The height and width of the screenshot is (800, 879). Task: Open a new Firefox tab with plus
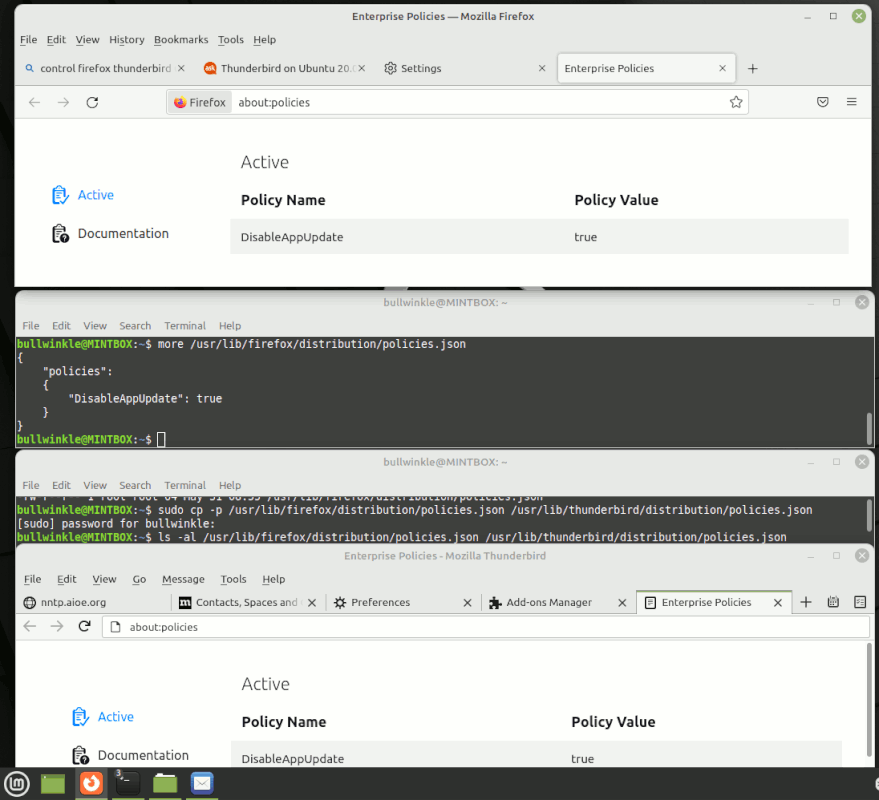pos(753,68)
